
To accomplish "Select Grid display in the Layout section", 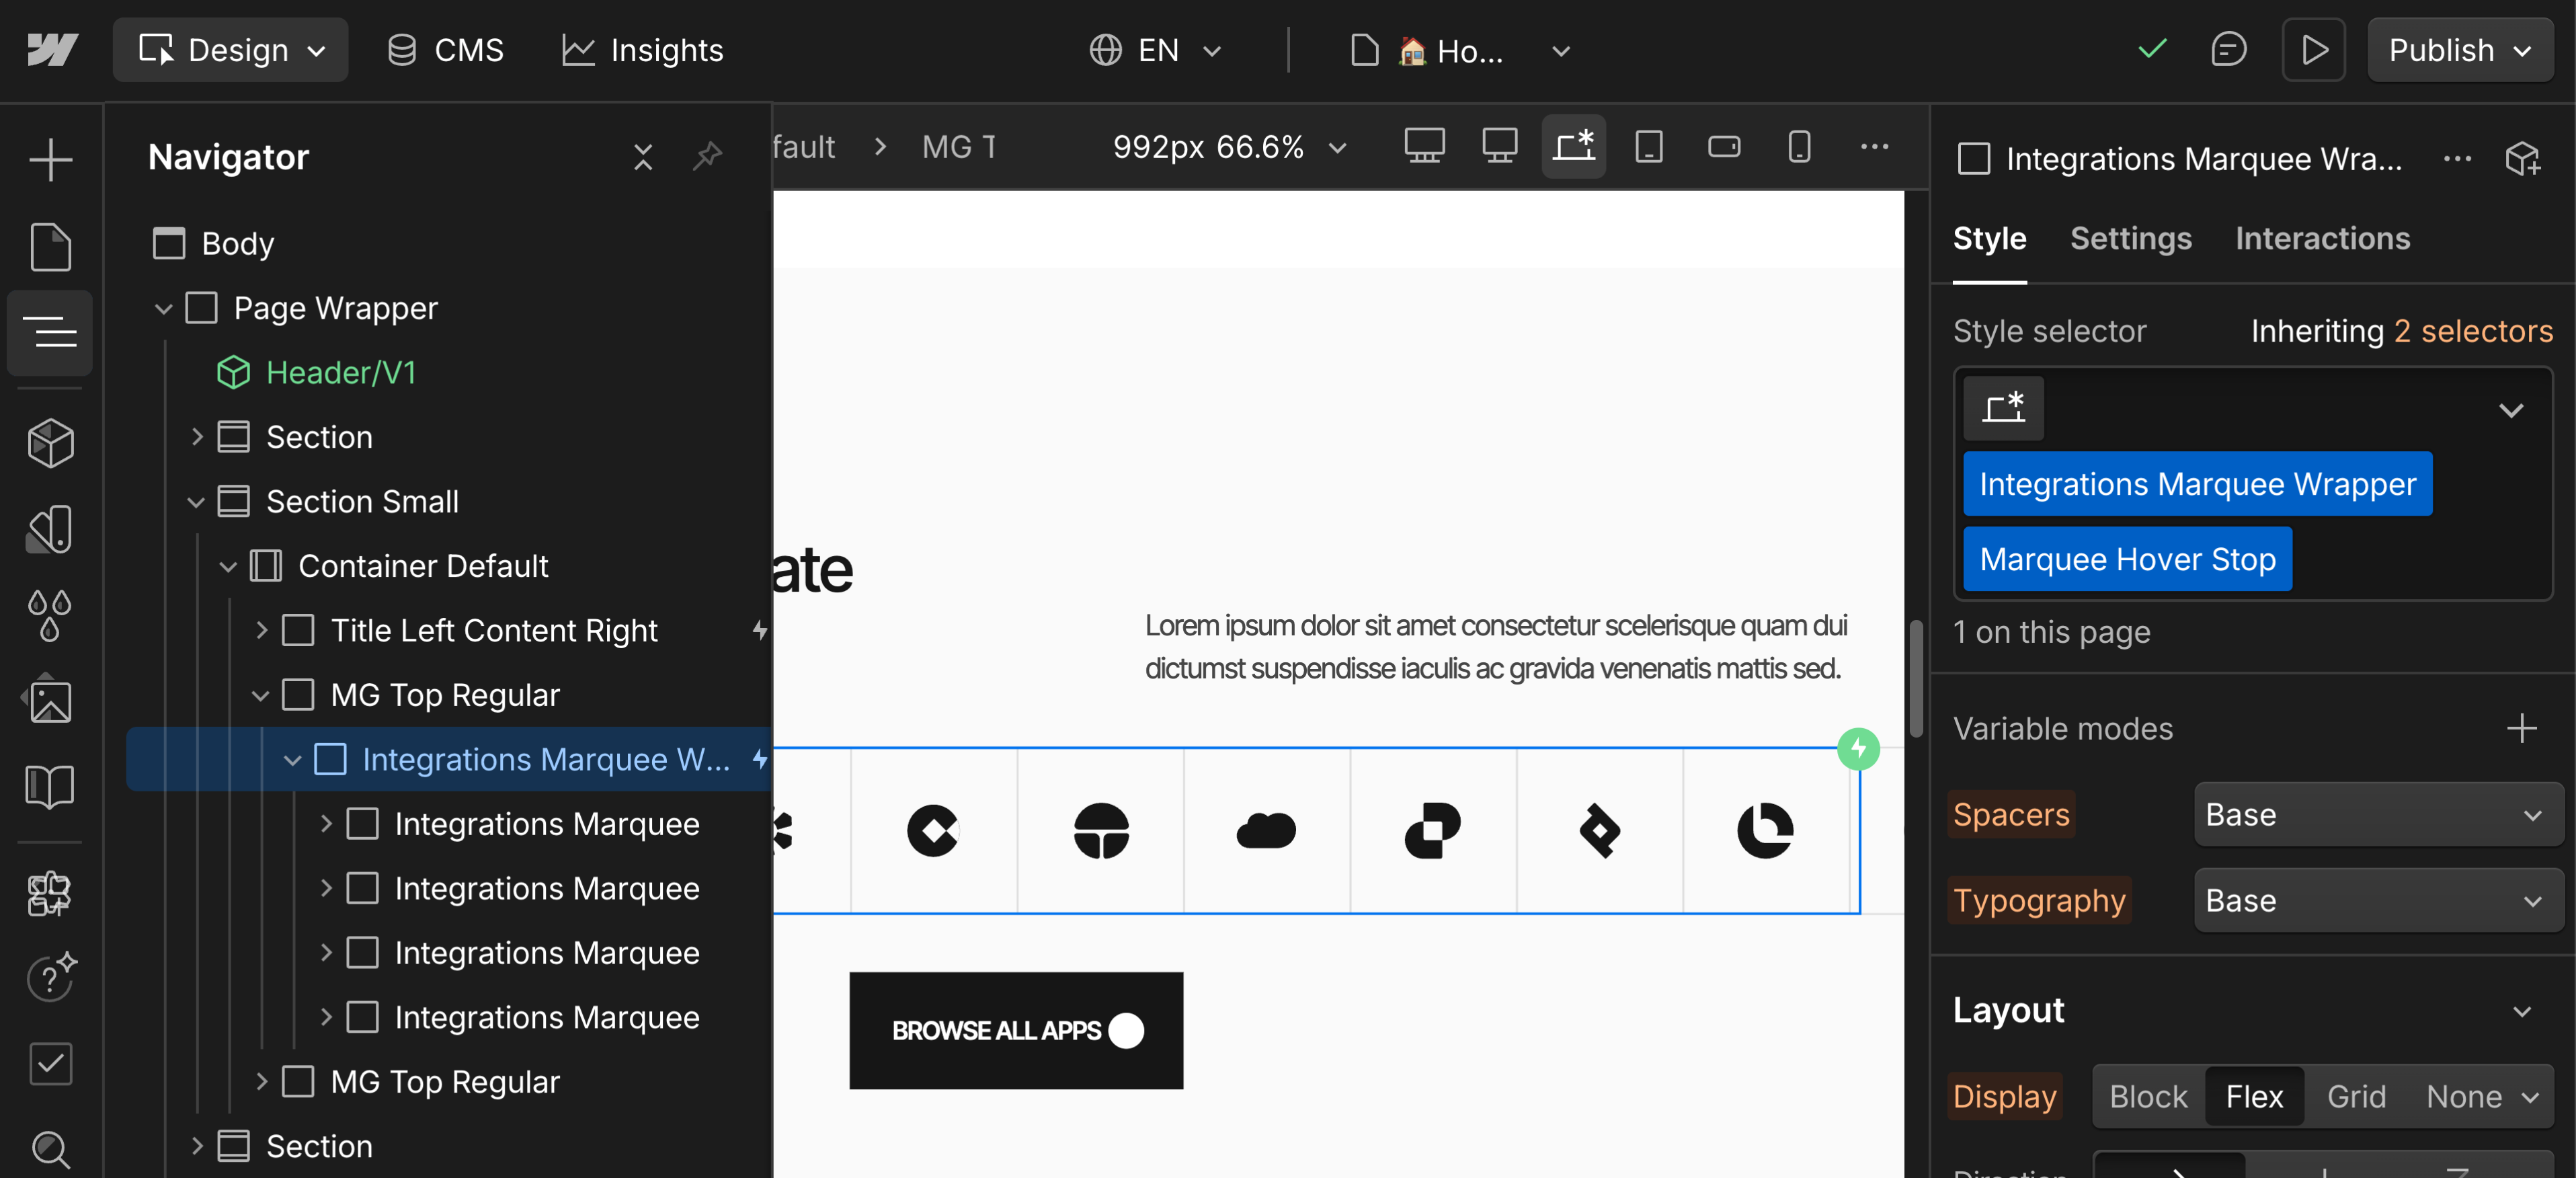I will tap(2356, 1096).
